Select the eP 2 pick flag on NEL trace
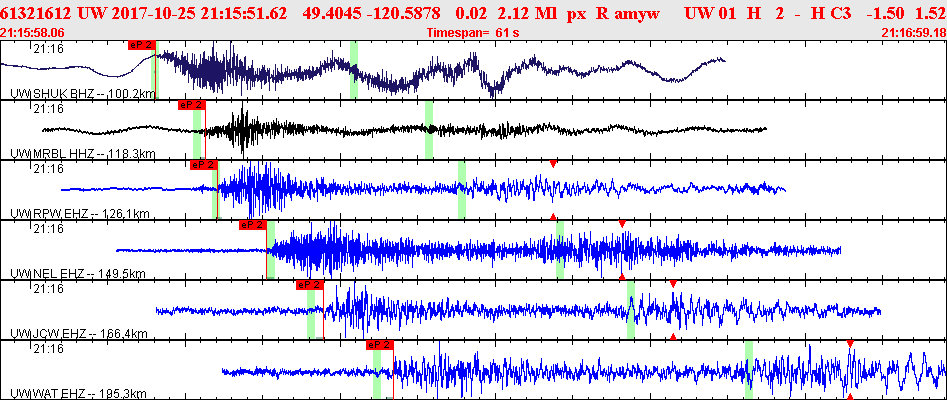Screen dimensions: 947x400 [253, 225]
